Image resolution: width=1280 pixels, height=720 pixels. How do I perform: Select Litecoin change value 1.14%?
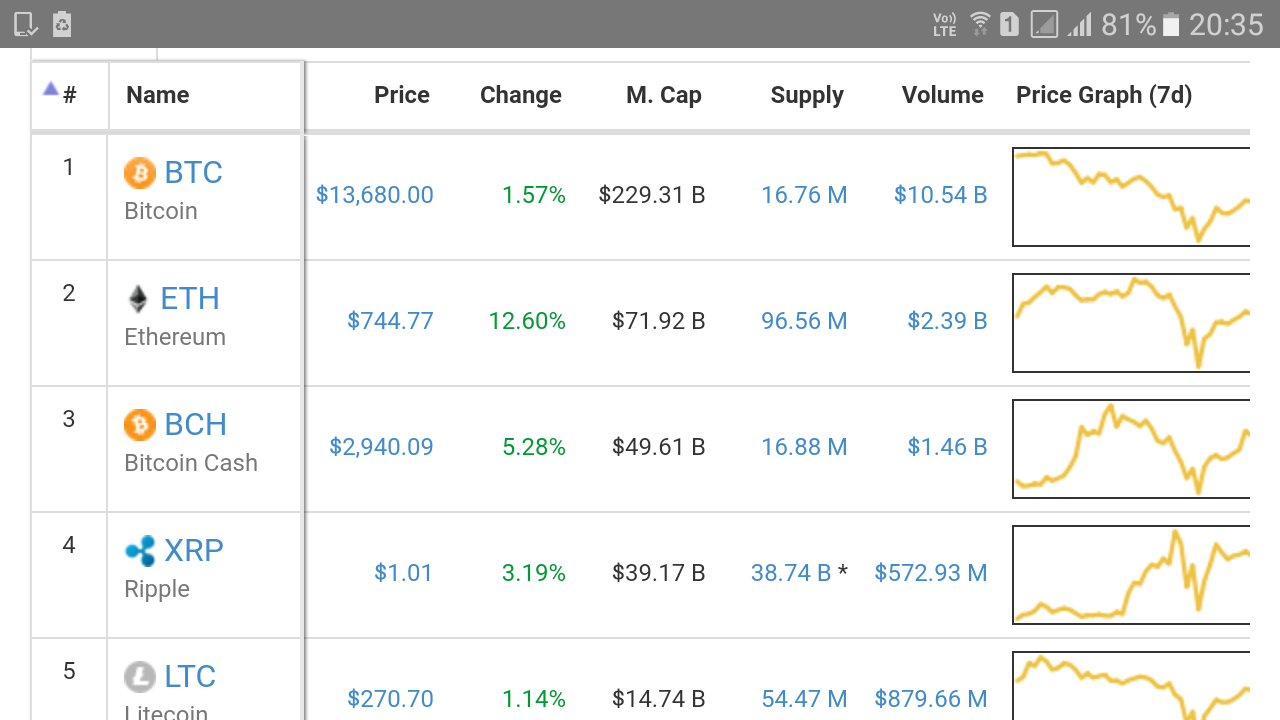[x=534, y=699]
